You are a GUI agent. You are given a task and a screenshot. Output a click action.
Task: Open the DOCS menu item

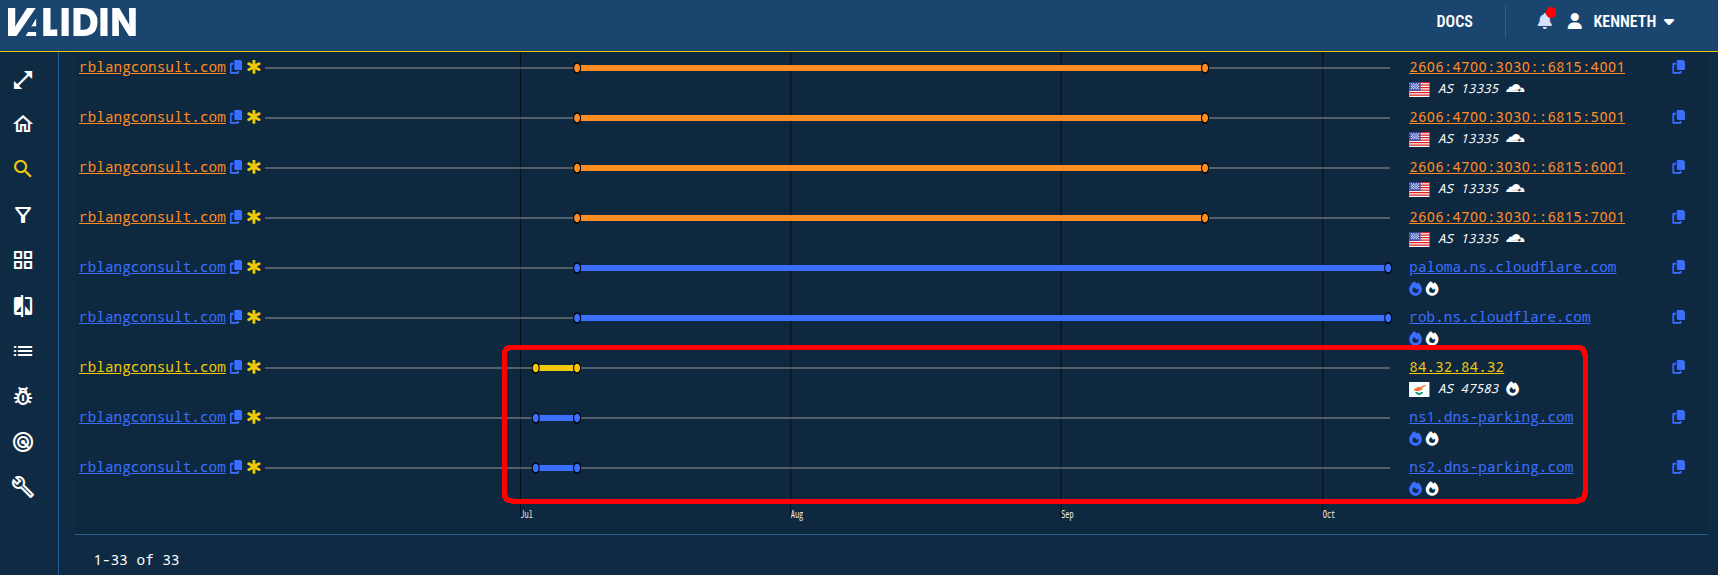pyautogui.click(x=1454, y=21)
